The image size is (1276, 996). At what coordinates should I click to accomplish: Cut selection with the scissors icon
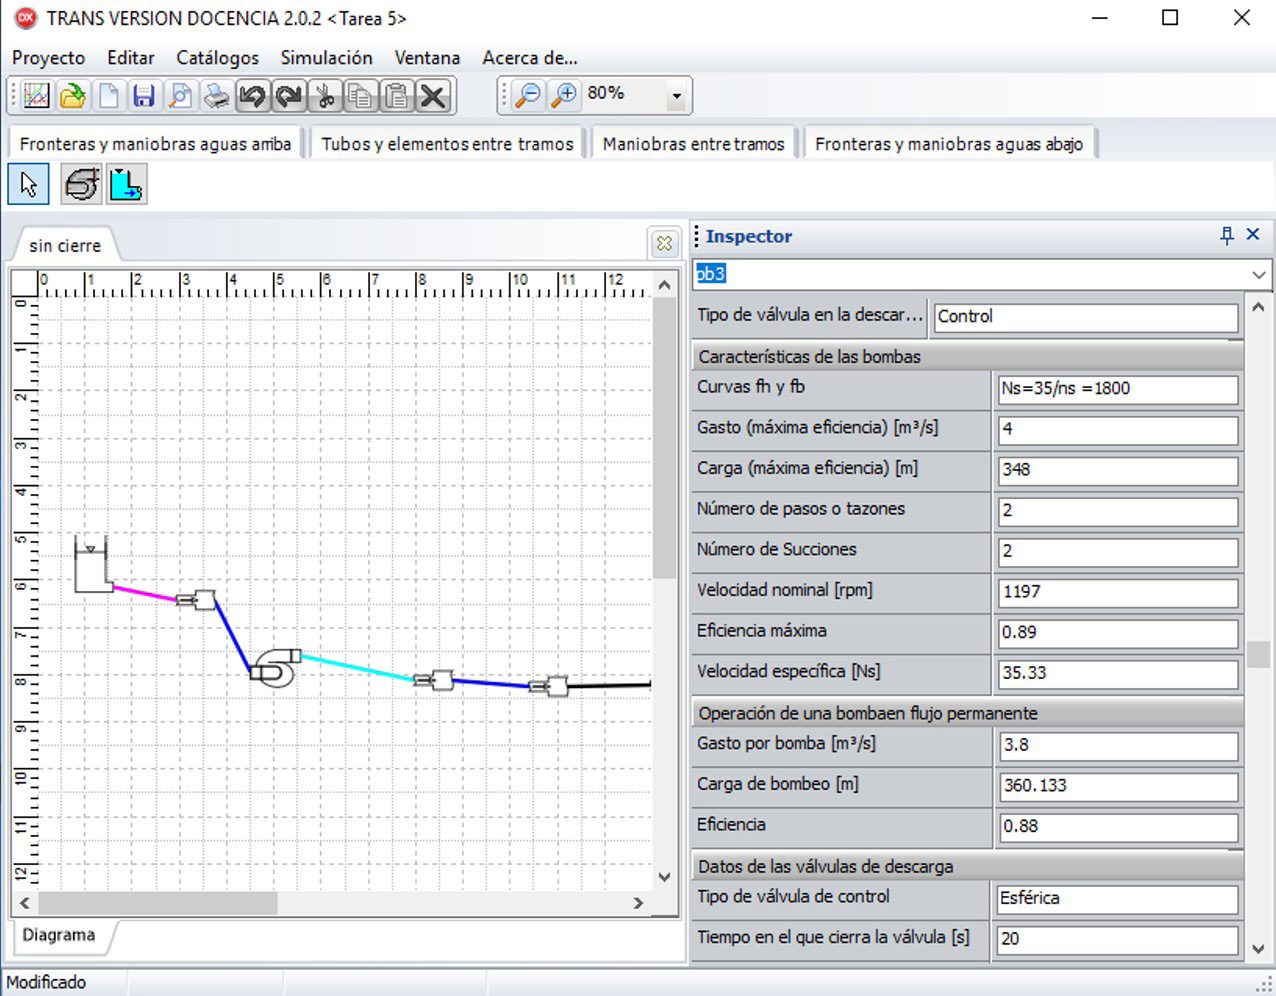[324, 96]
